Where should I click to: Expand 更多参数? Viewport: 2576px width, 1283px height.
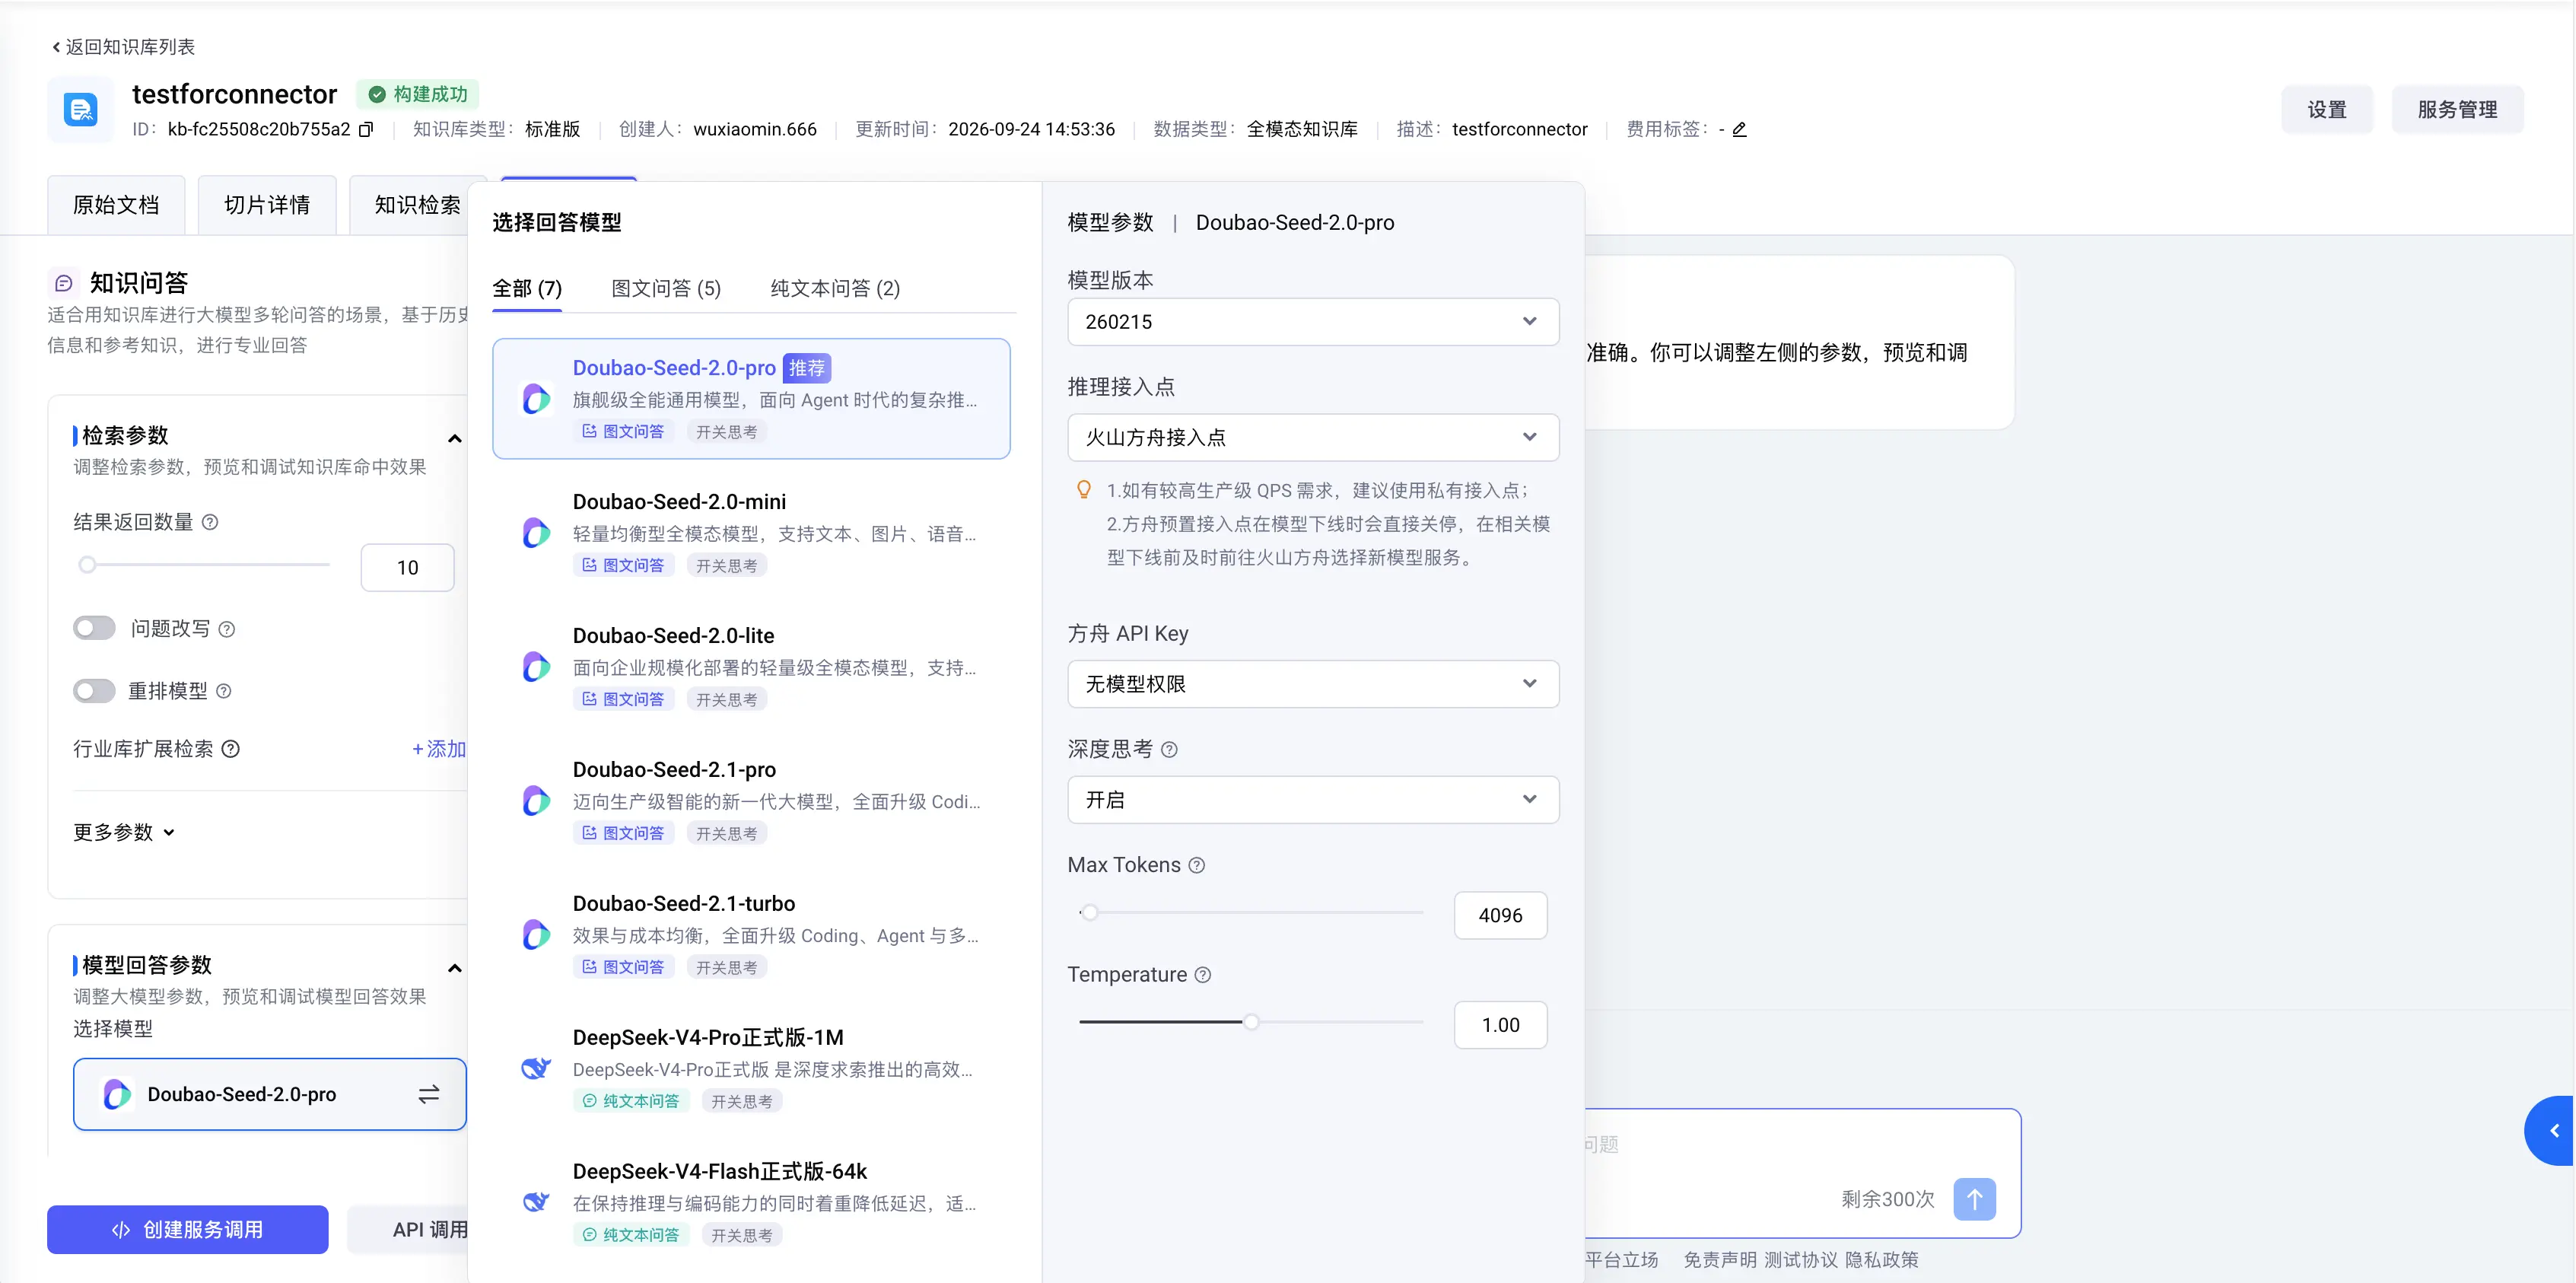(x=124, y=832)
